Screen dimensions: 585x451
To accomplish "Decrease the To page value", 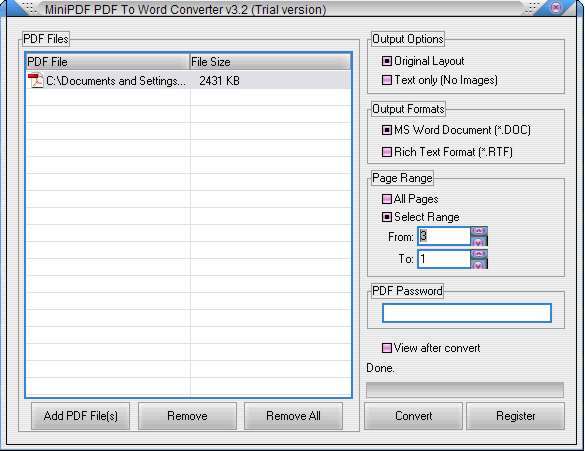I will (479, 264).
